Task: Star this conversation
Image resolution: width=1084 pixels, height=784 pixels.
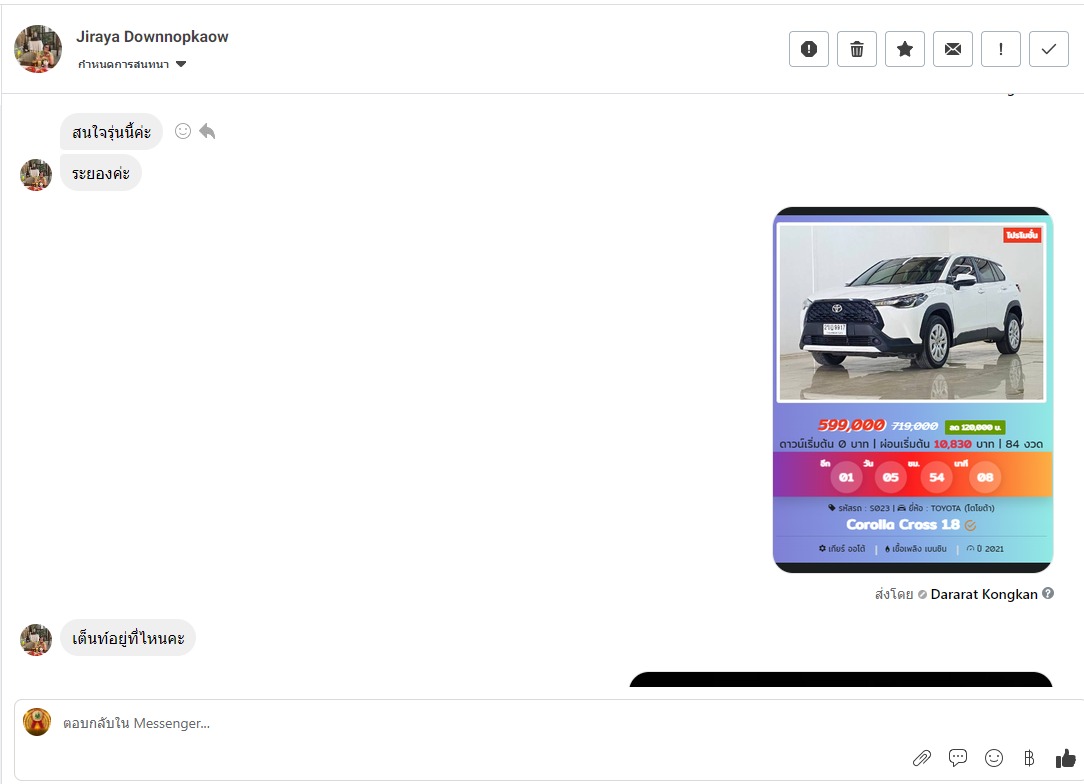Action: [904, 49]
